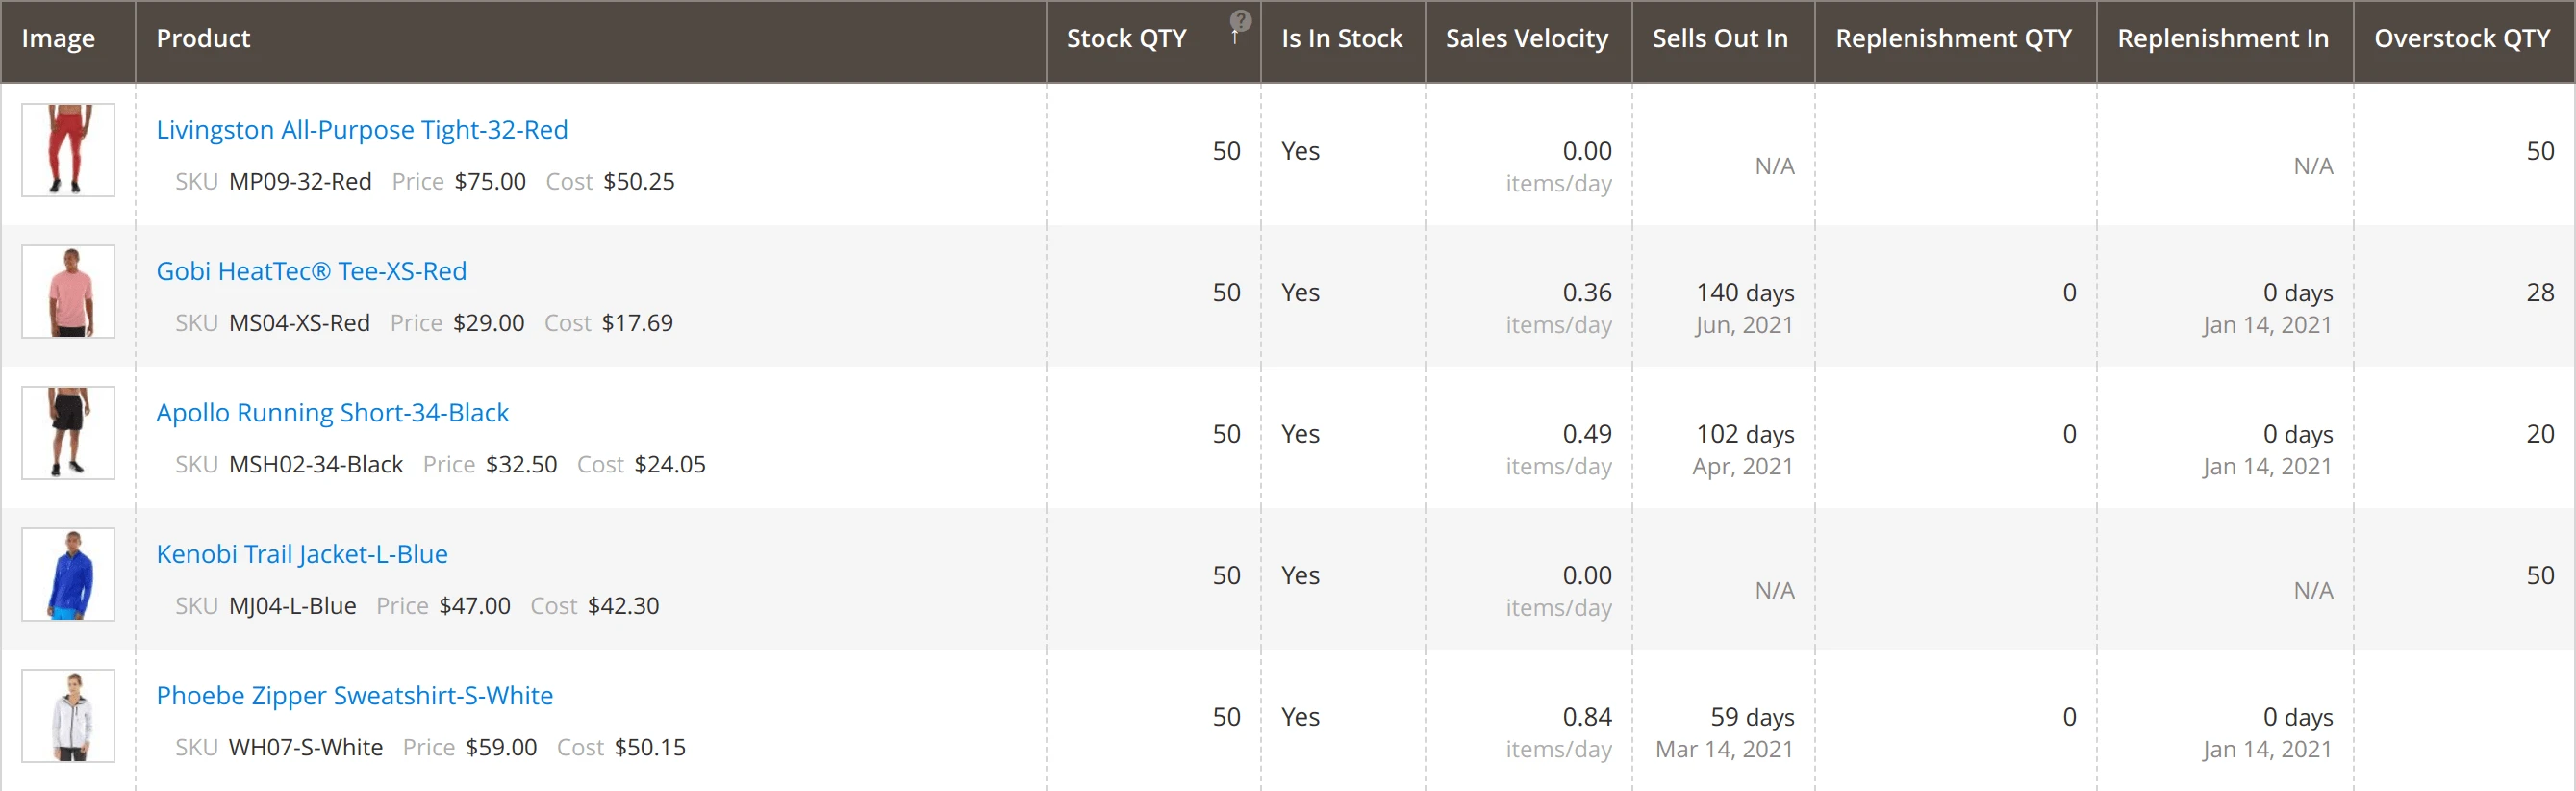
Task: Click the white sweatshirt image
Action: (x=68, y=715)
